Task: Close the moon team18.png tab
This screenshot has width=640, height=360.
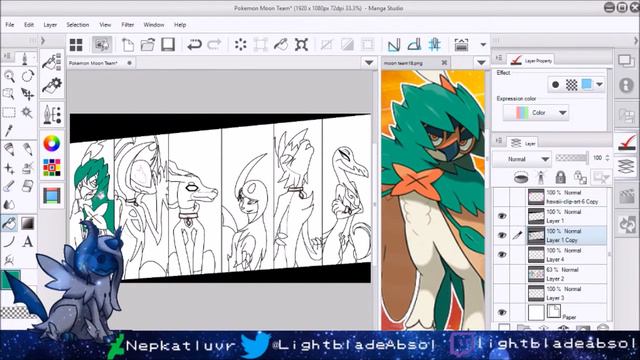Action: click(444, 62)
